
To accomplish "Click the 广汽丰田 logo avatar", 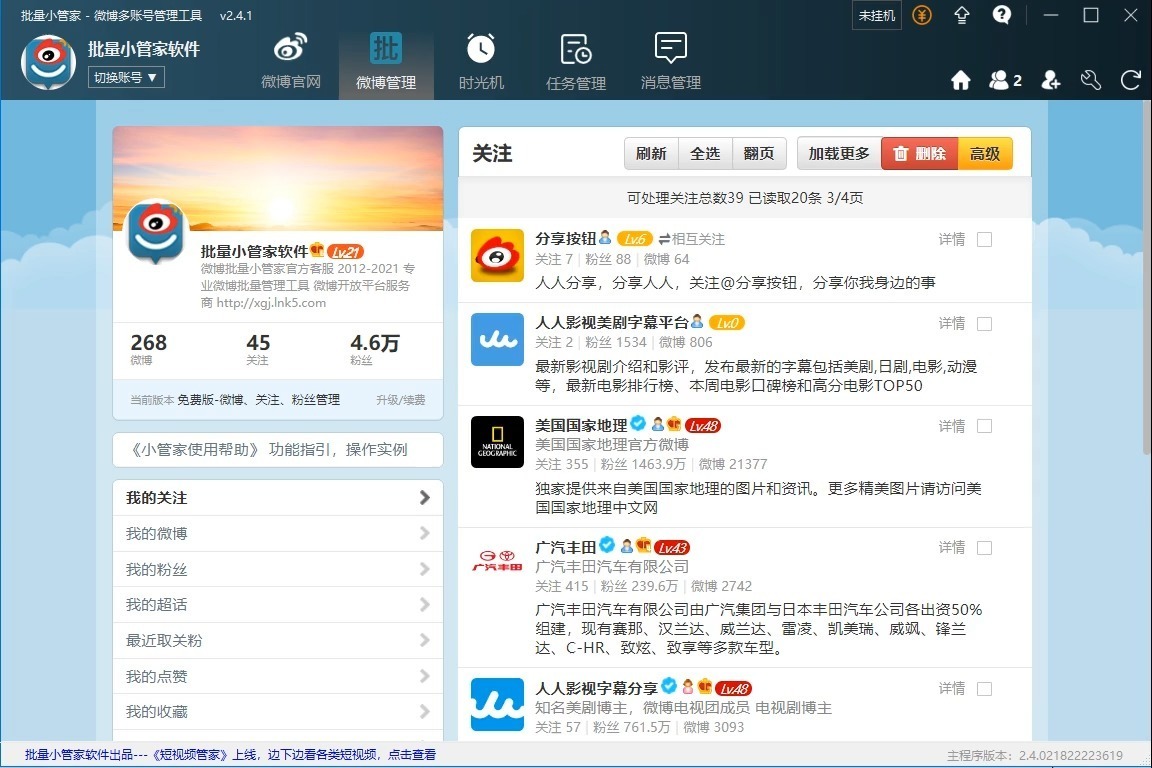I will click(497, 561).
